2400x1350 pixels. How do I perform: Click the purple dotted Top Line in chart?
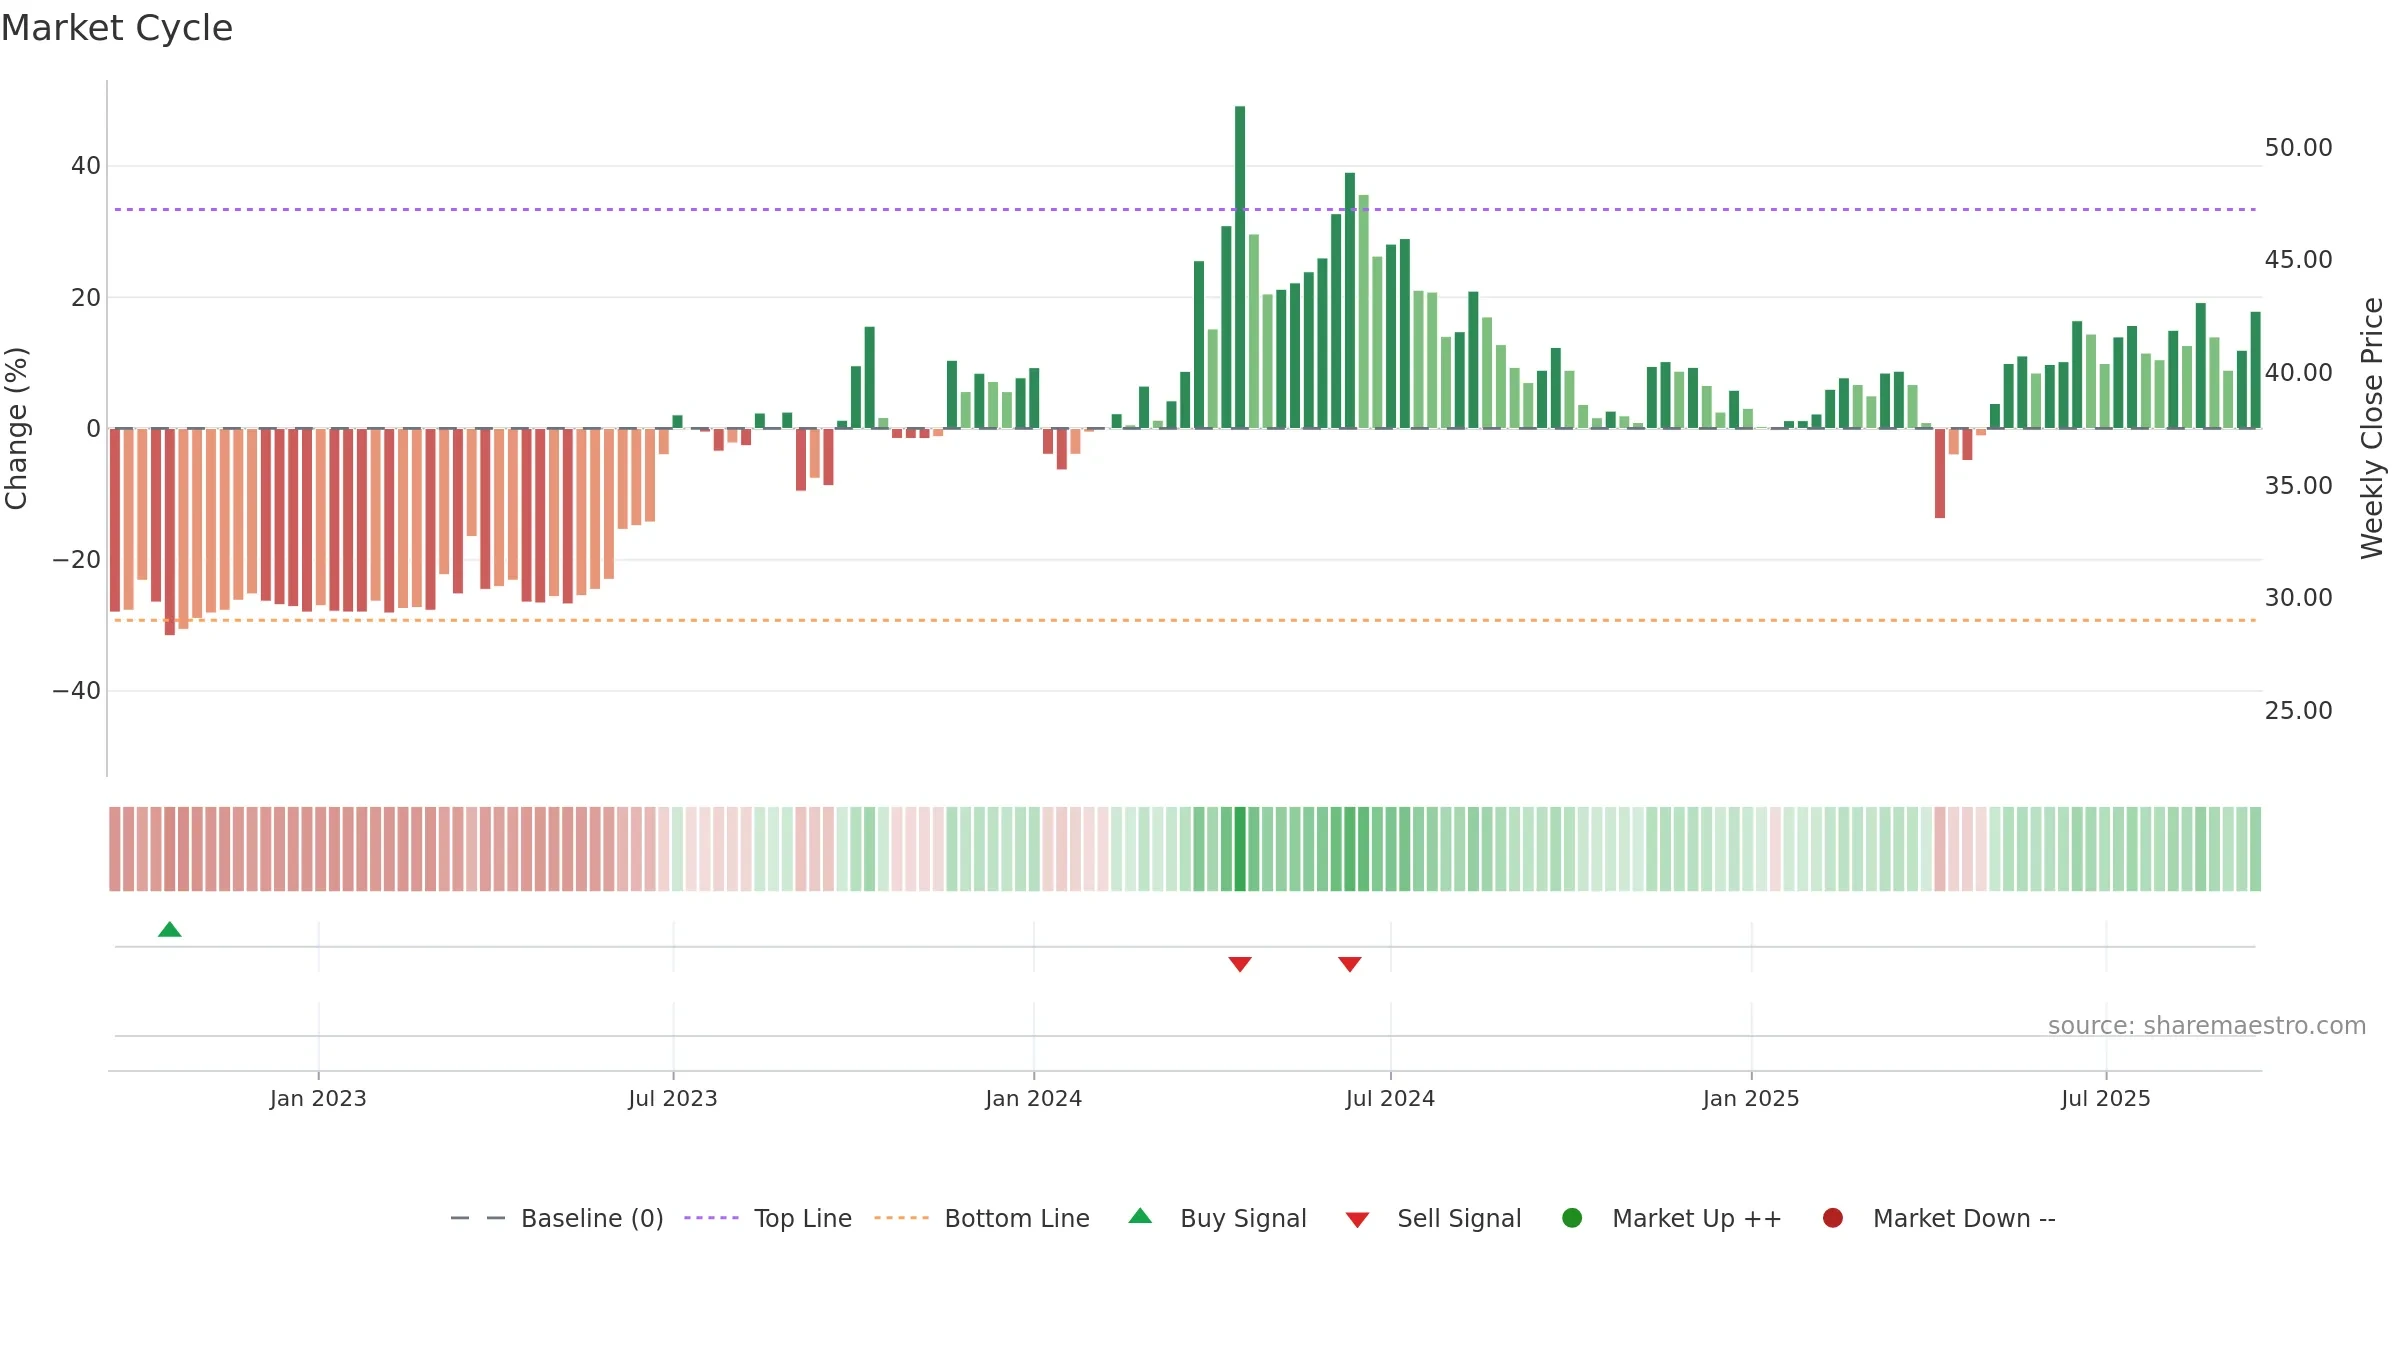pyautogui.click(x=1185, y=209)
